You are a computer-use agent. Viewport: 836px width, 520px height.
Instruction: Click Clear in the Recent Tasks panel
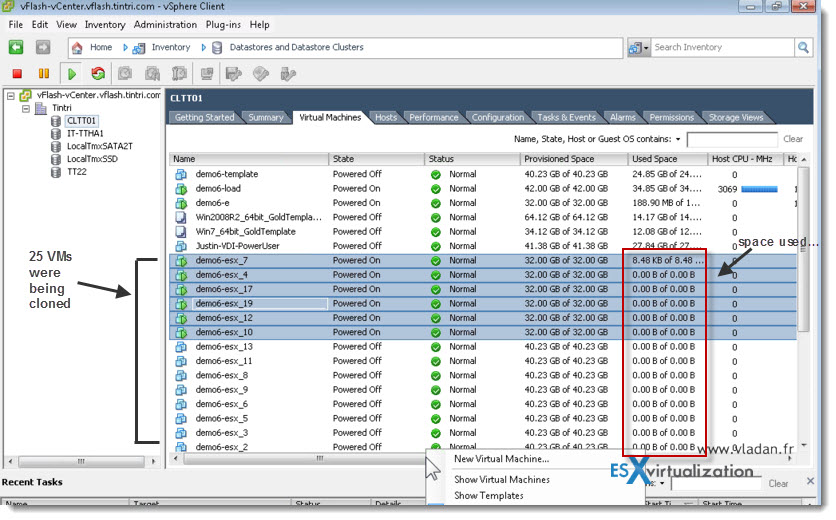778,484
